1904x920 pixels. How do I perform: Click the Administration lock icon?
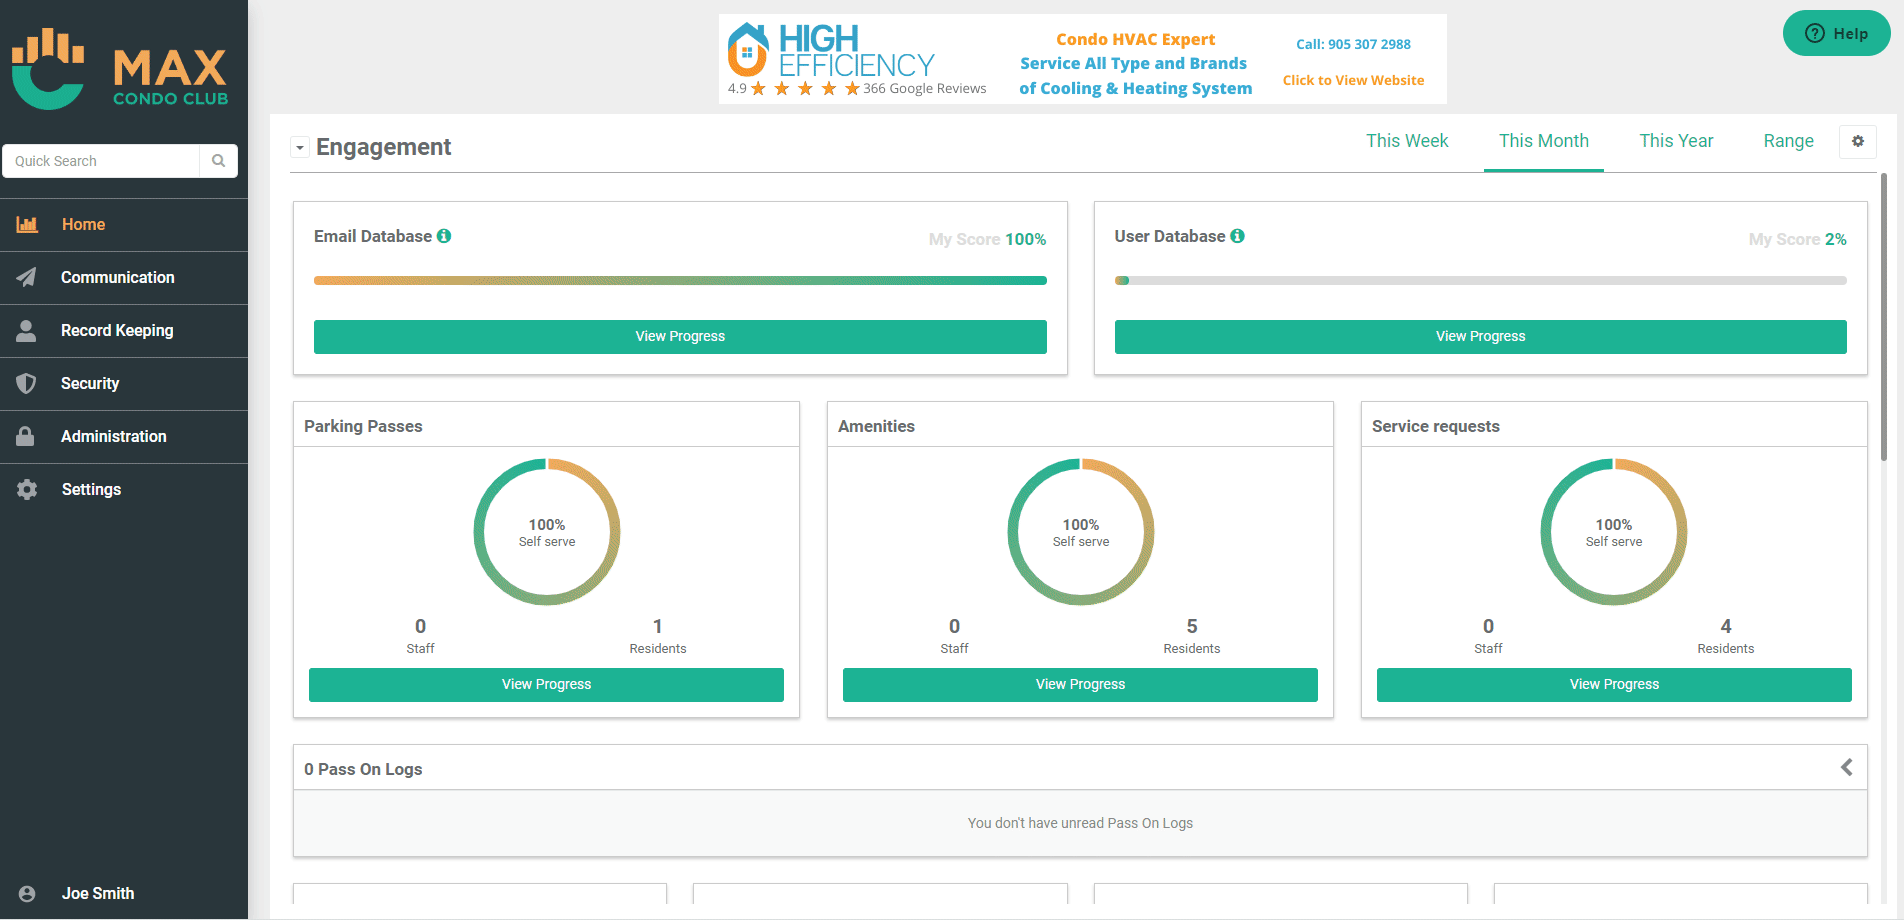click(27, 437)
